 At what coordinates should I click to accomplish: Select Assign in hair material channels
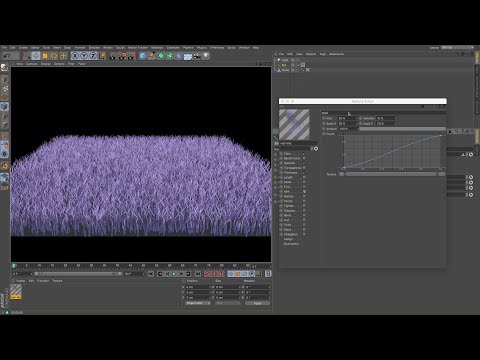[288, 239]
